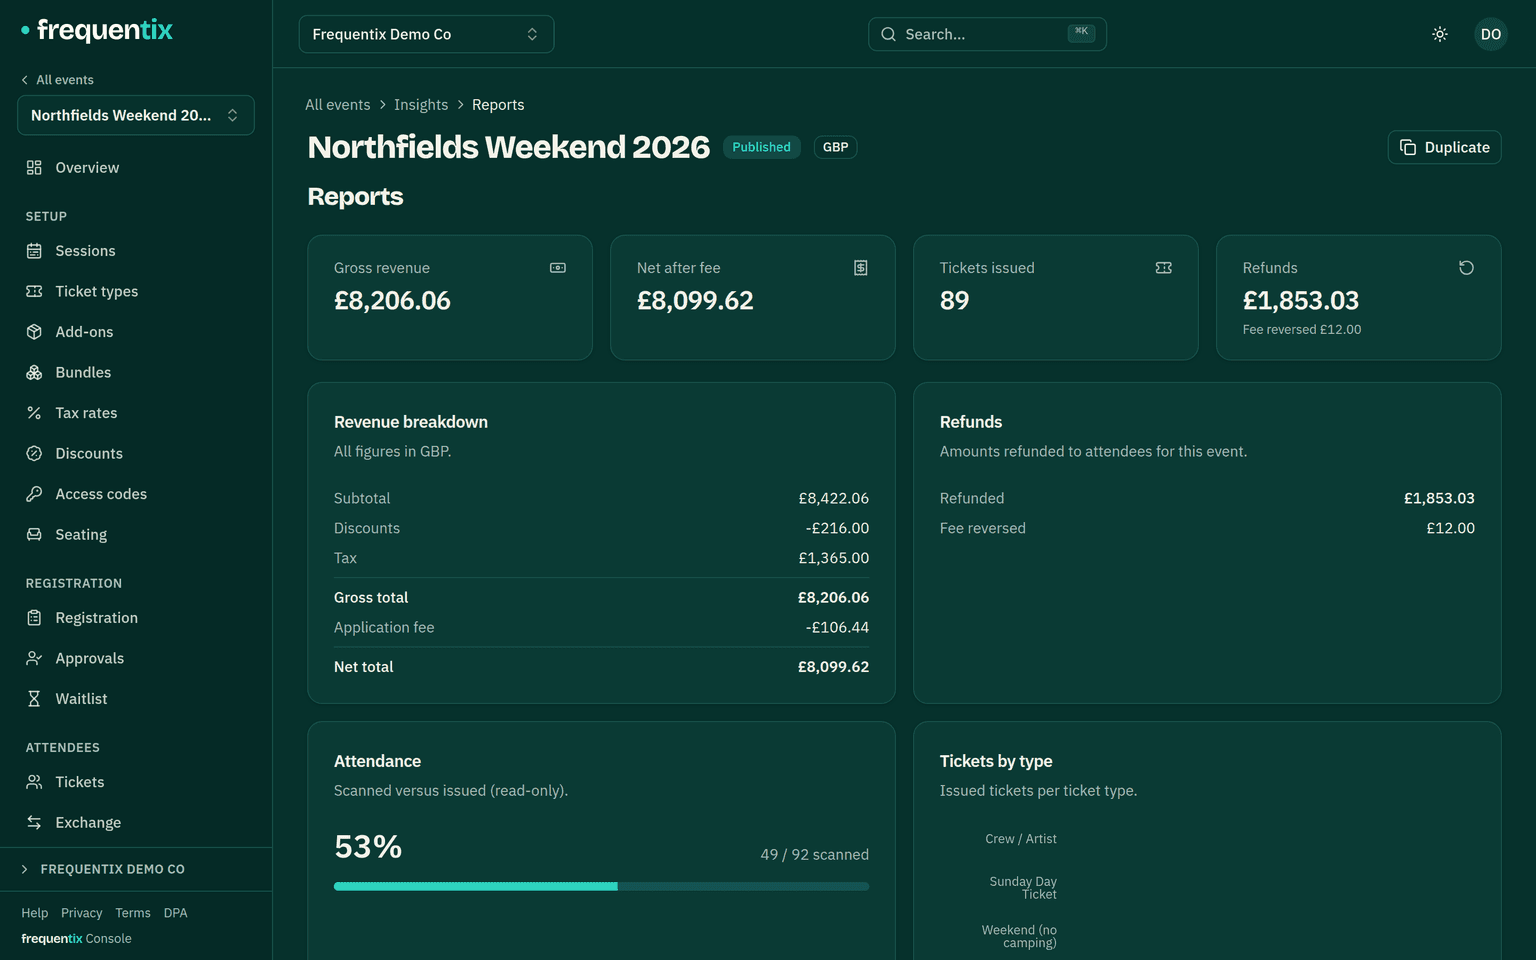The width and height of the screenshot is (1536, 960).
Task: Click the Waitlist hourglass icon
Action: pyautogui.click(x=34, y=699)
